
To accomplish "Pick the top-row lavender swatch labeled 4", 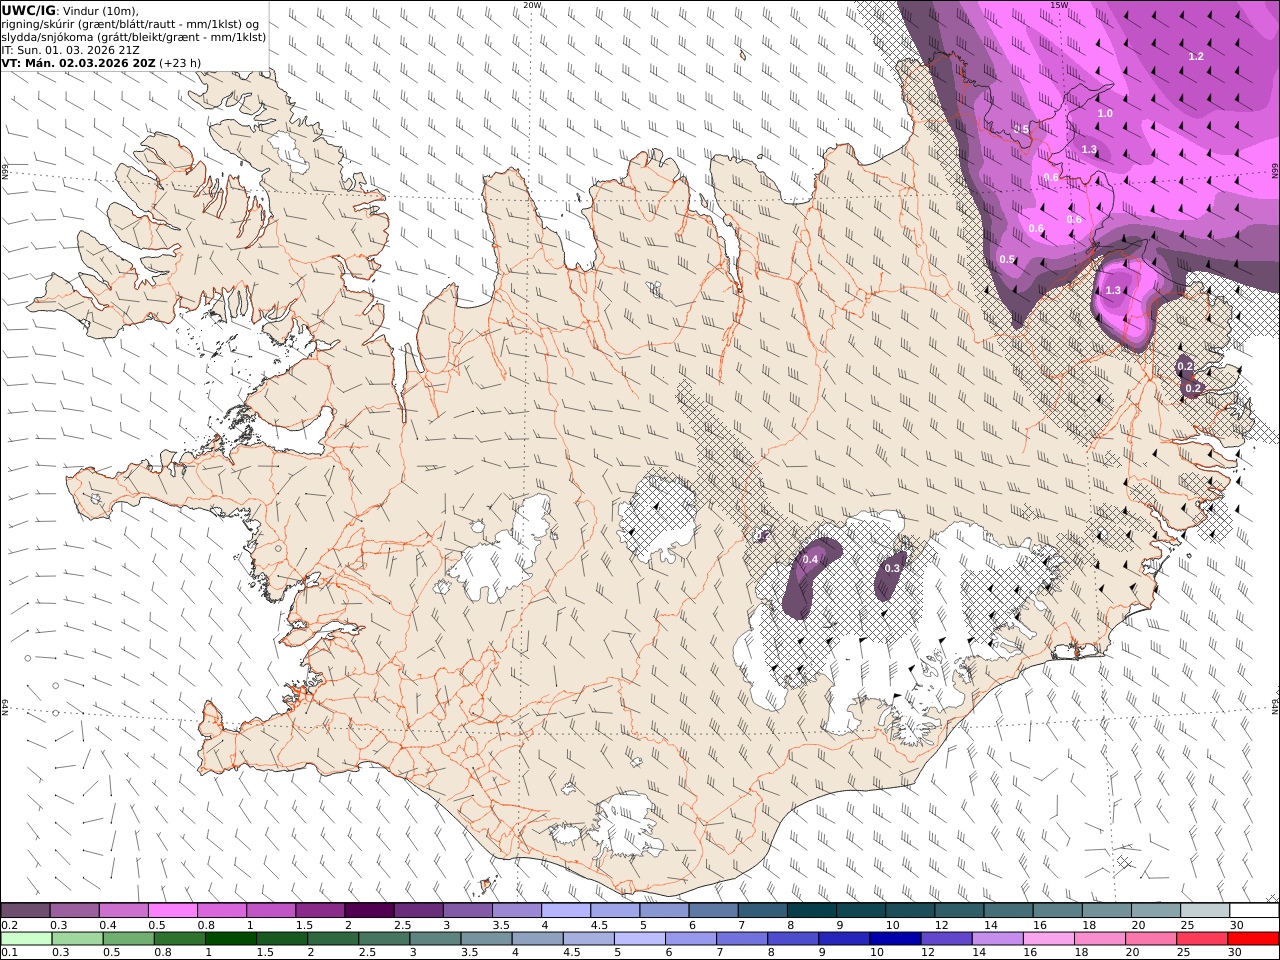I will [565, 911].
